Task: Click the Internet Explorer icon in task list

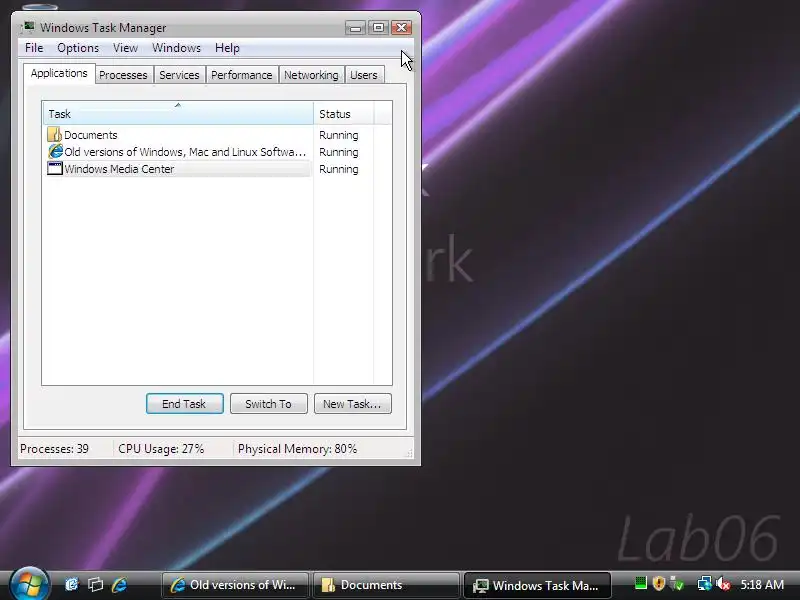Action: point(55,152)
